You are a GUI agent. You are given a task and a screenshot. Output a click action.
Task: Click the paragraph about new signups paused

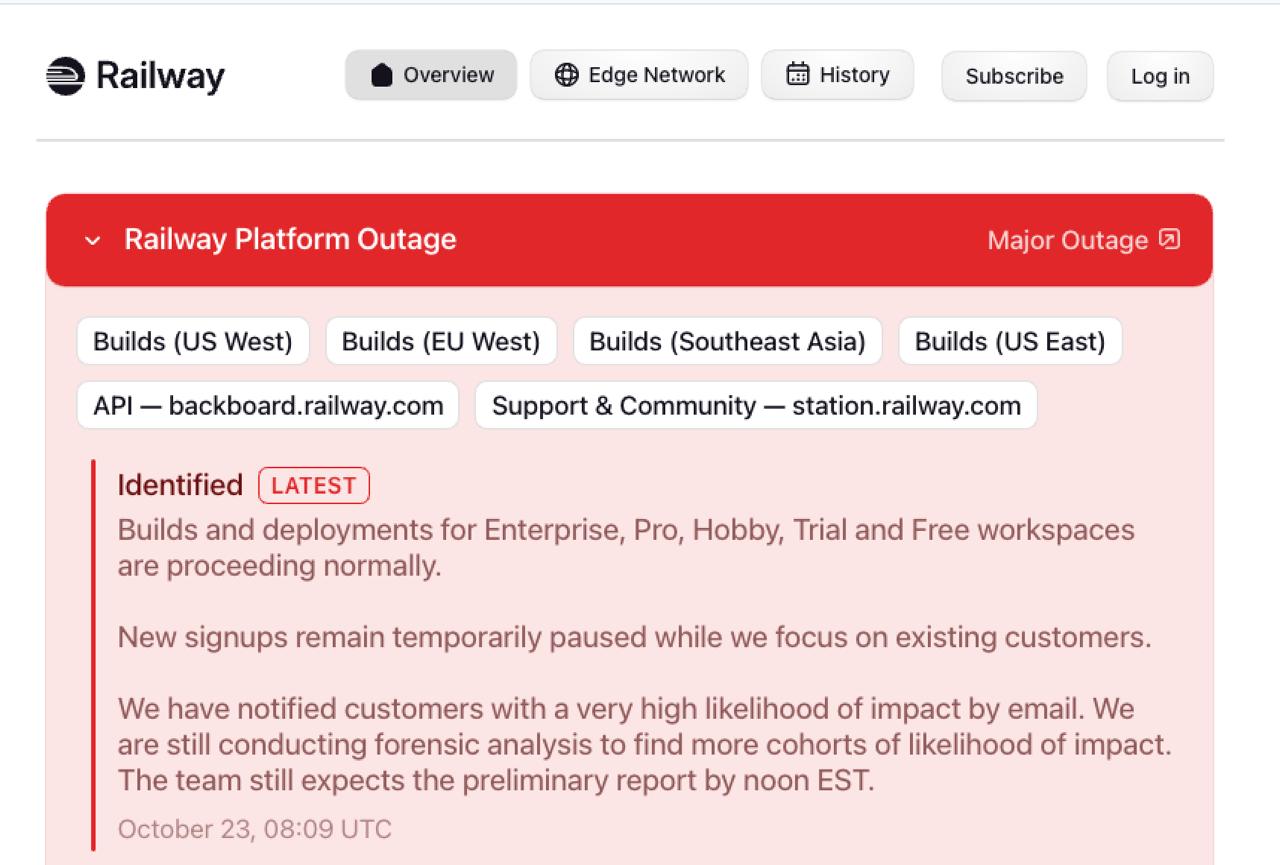click(634, 637)
